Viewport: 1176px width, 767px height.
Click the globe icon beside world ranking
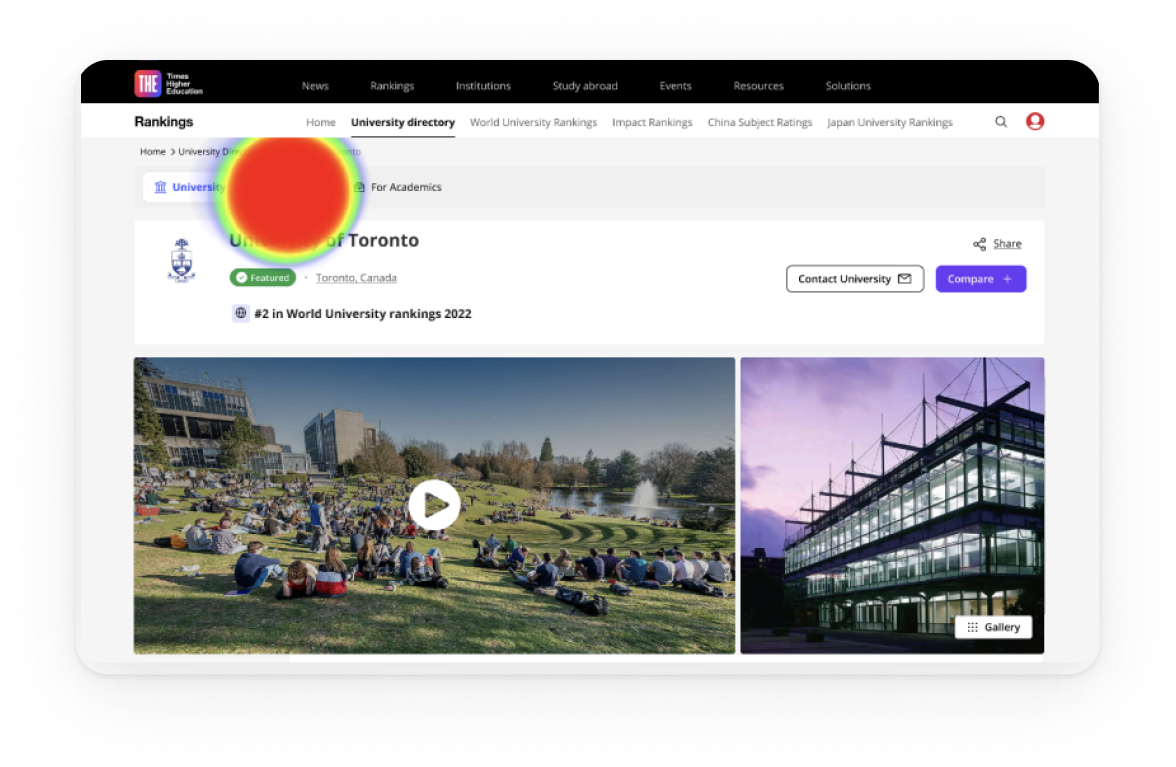[240, 313]
